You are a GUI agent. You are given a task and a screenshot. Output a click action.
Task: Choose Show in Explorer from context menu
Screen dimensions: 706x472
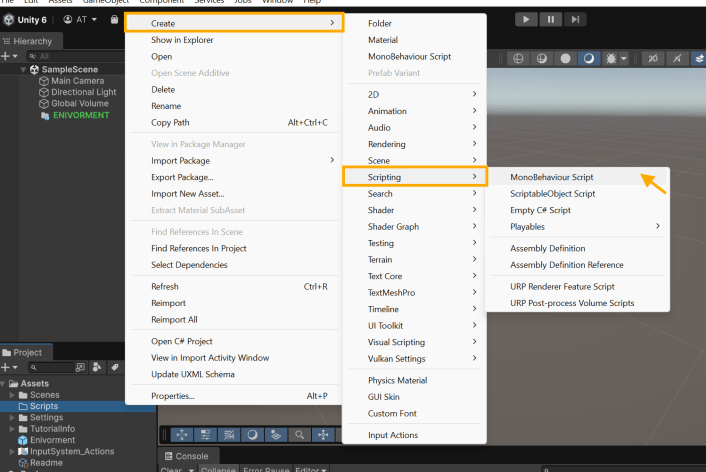click(x=233, y=40)
